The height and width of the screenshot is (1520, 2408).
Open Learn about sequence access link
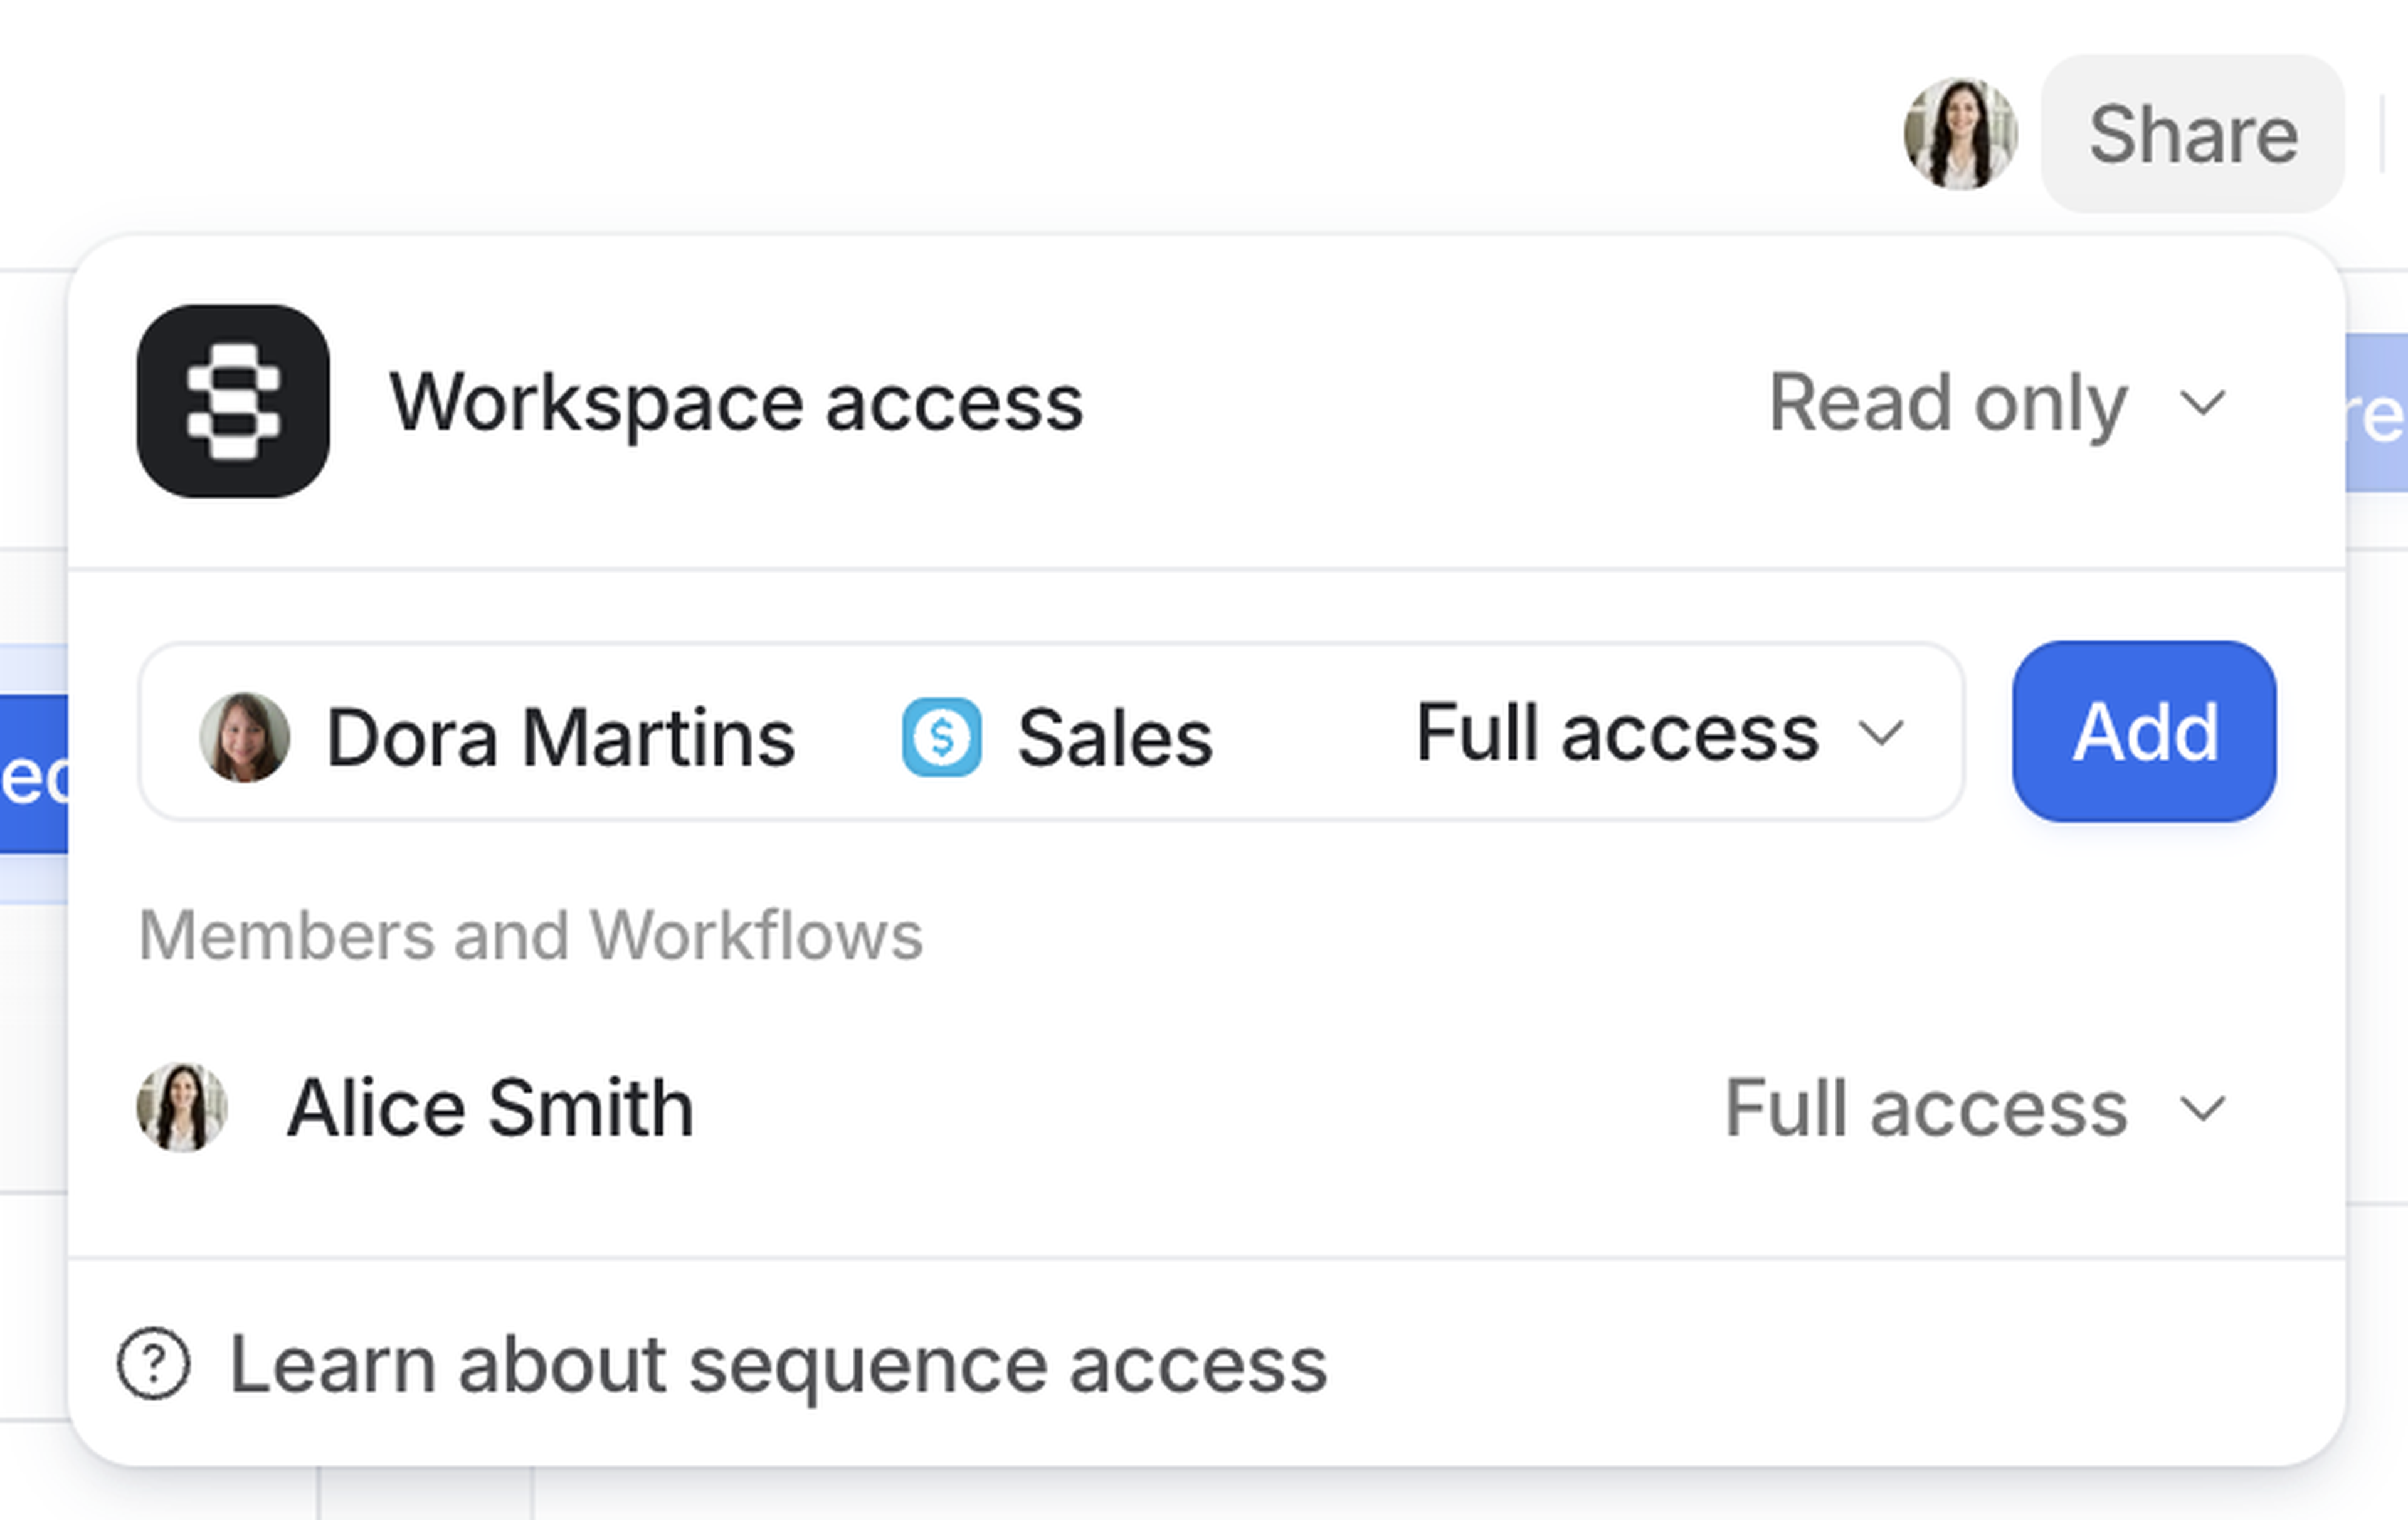pyautogui.click(x=777, y=1365)
